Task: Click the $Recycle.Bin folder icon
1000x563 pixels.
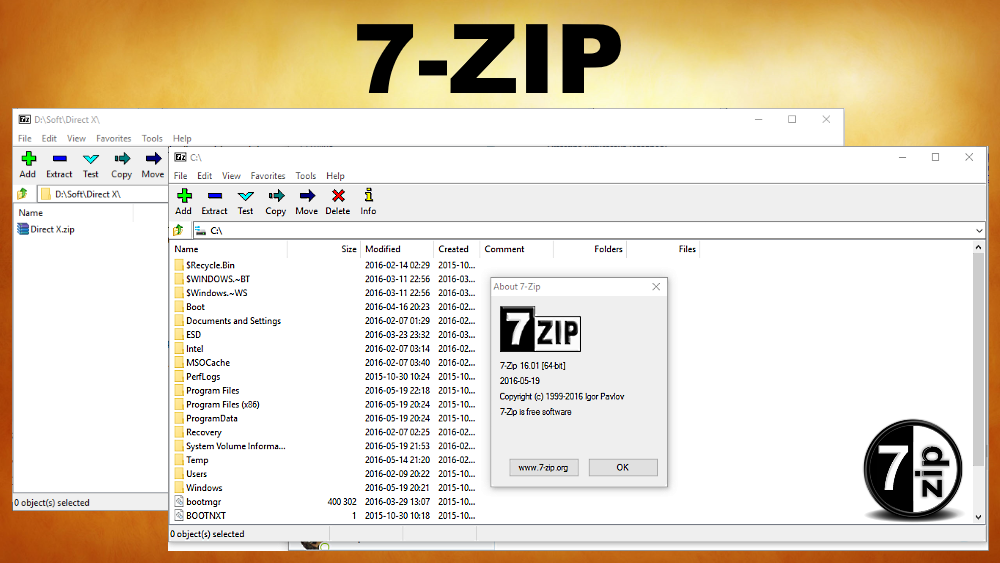Action: tap(179, 265)
